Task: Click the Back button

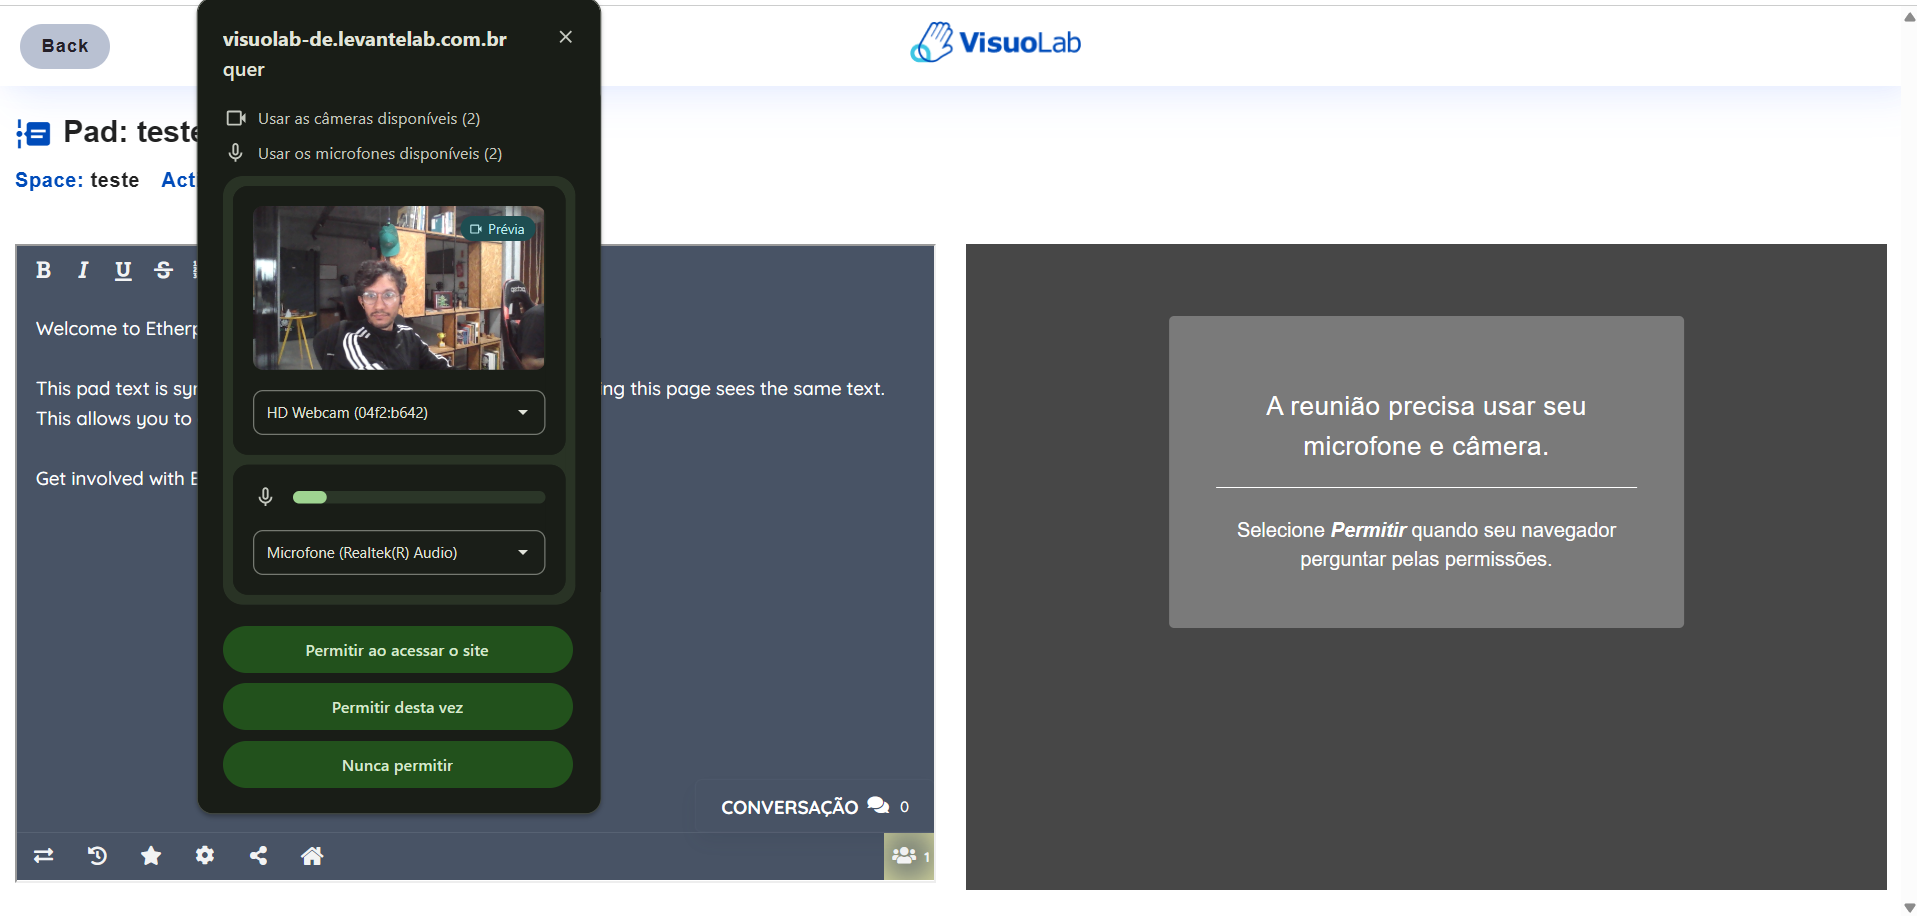Action: 65,46
